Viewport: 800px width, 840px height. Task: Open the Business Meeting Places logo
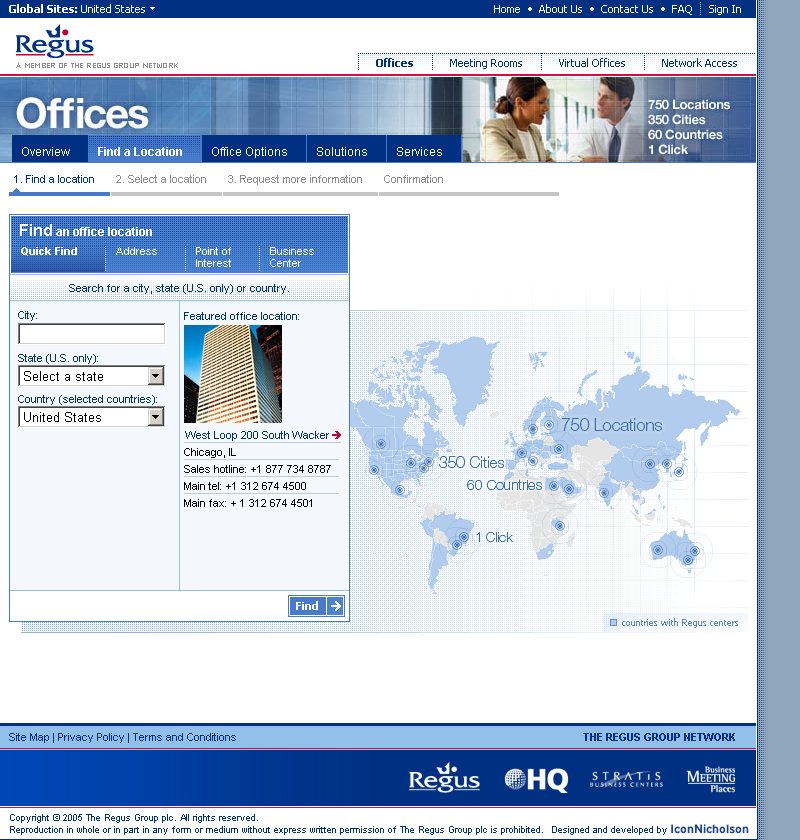click(x=711, y=779)
